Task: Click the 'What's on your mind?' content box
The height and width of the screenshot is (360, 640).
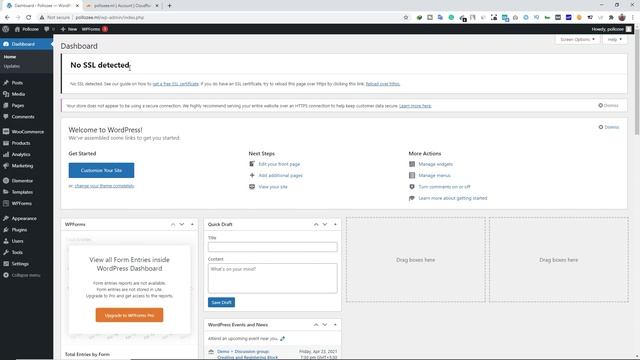Action: point(273,278)
